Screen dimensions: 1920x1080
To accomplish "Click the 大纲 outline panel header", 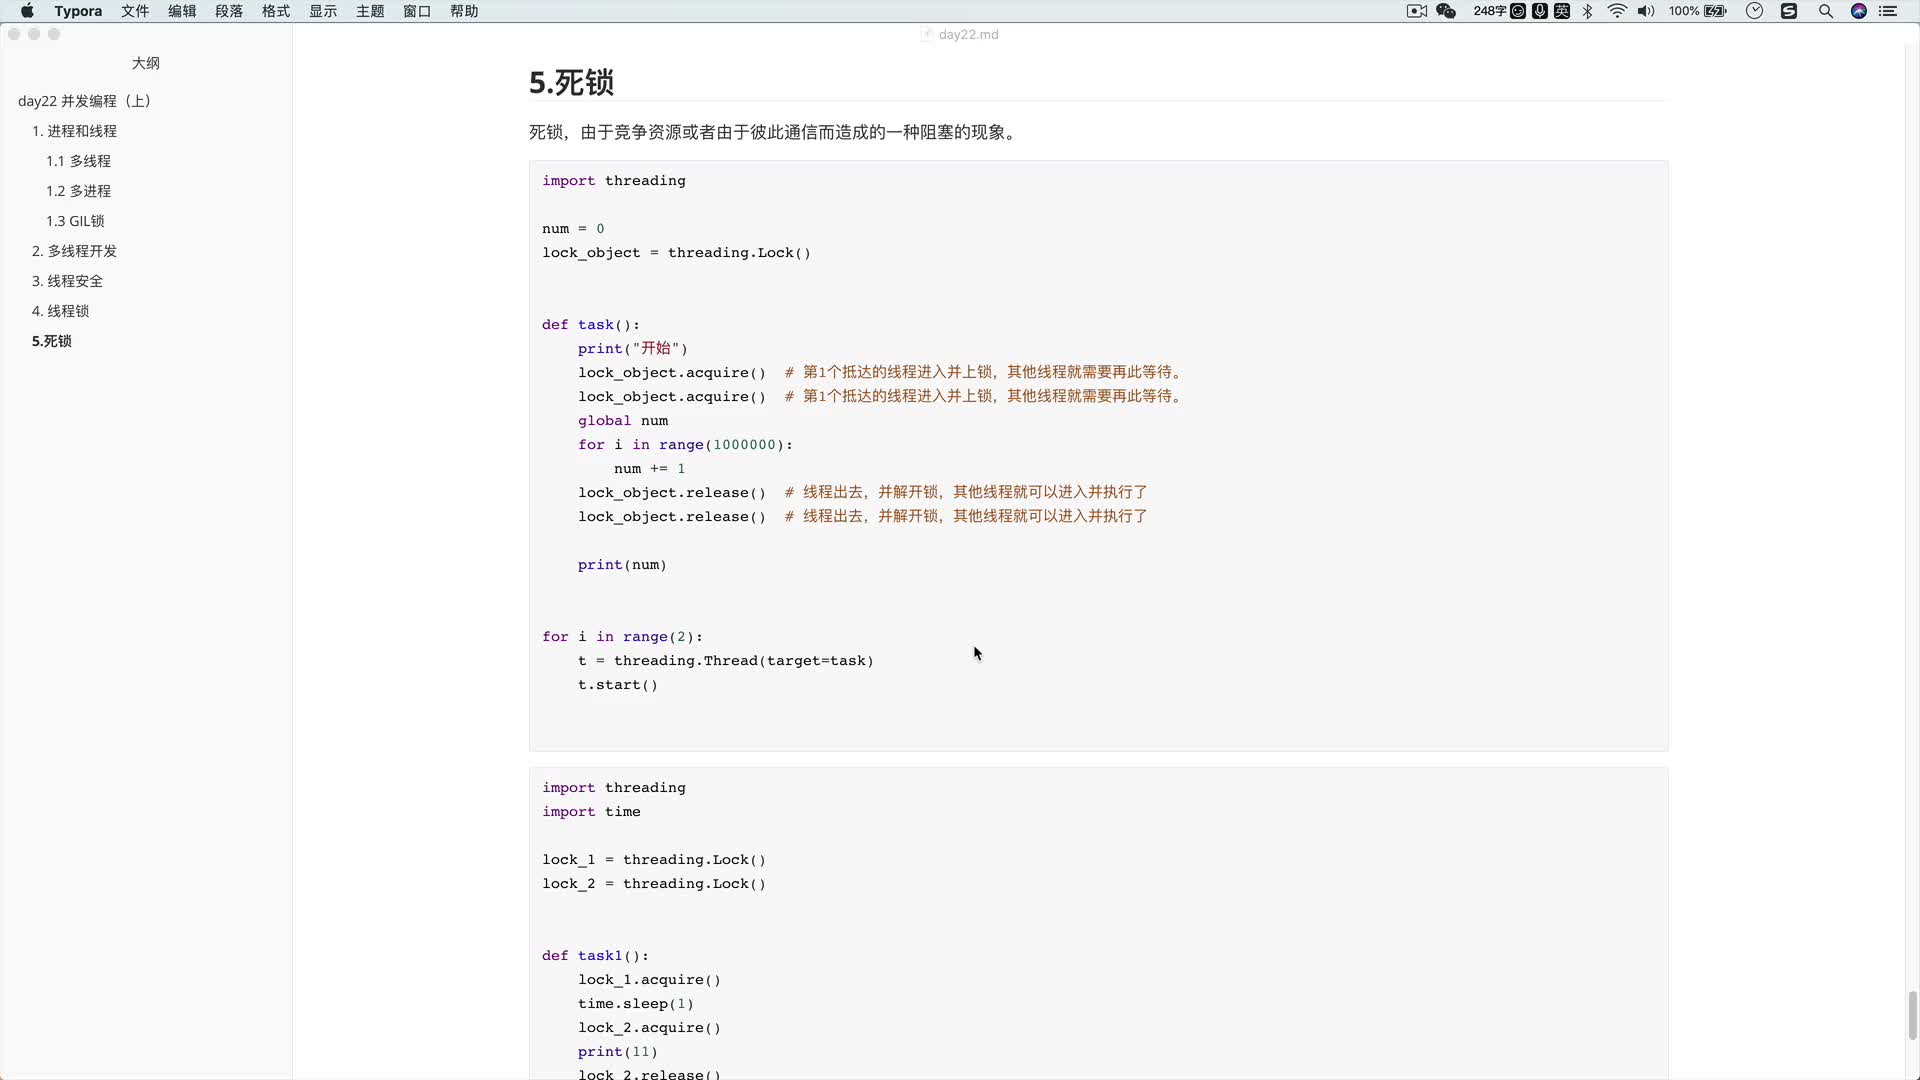I will pos(146,63).
